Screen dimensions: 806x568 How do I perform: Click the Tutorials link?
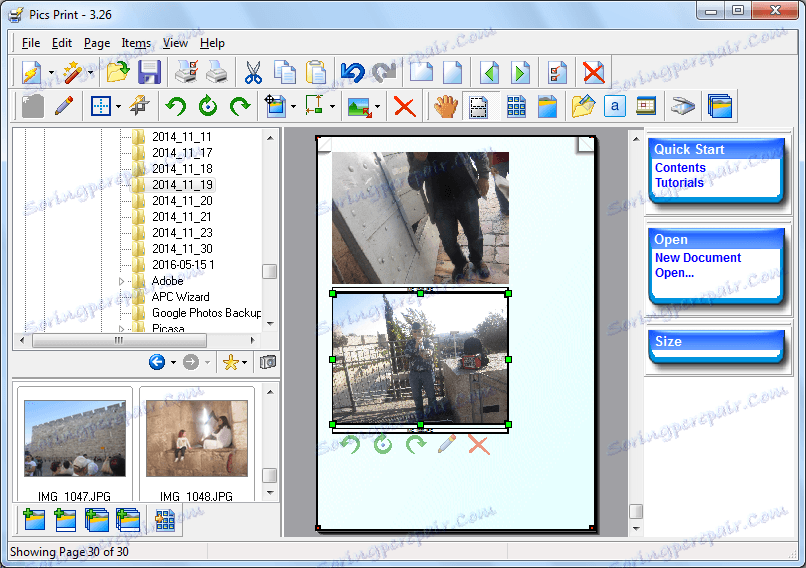[679, 182]
